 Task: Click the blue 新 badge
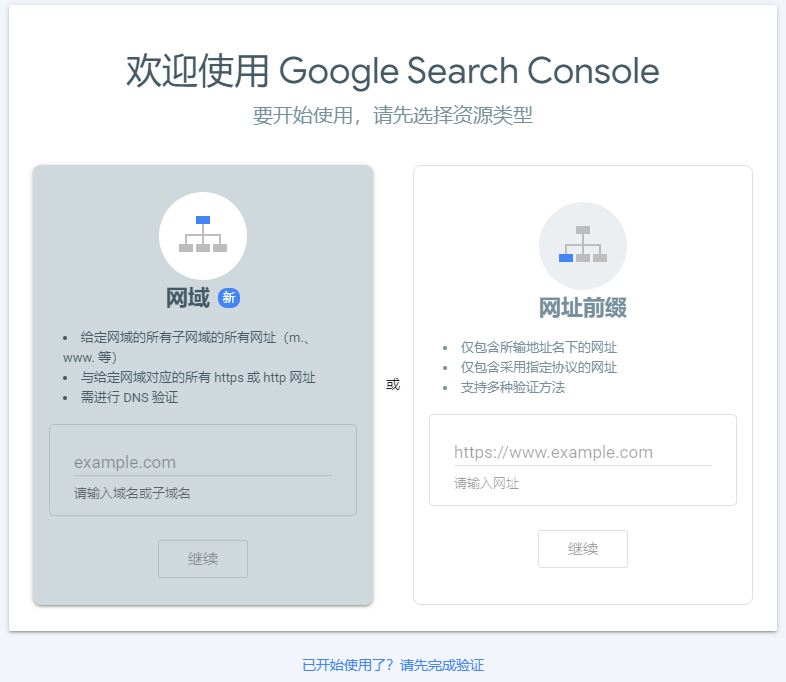tap(229, 298)
